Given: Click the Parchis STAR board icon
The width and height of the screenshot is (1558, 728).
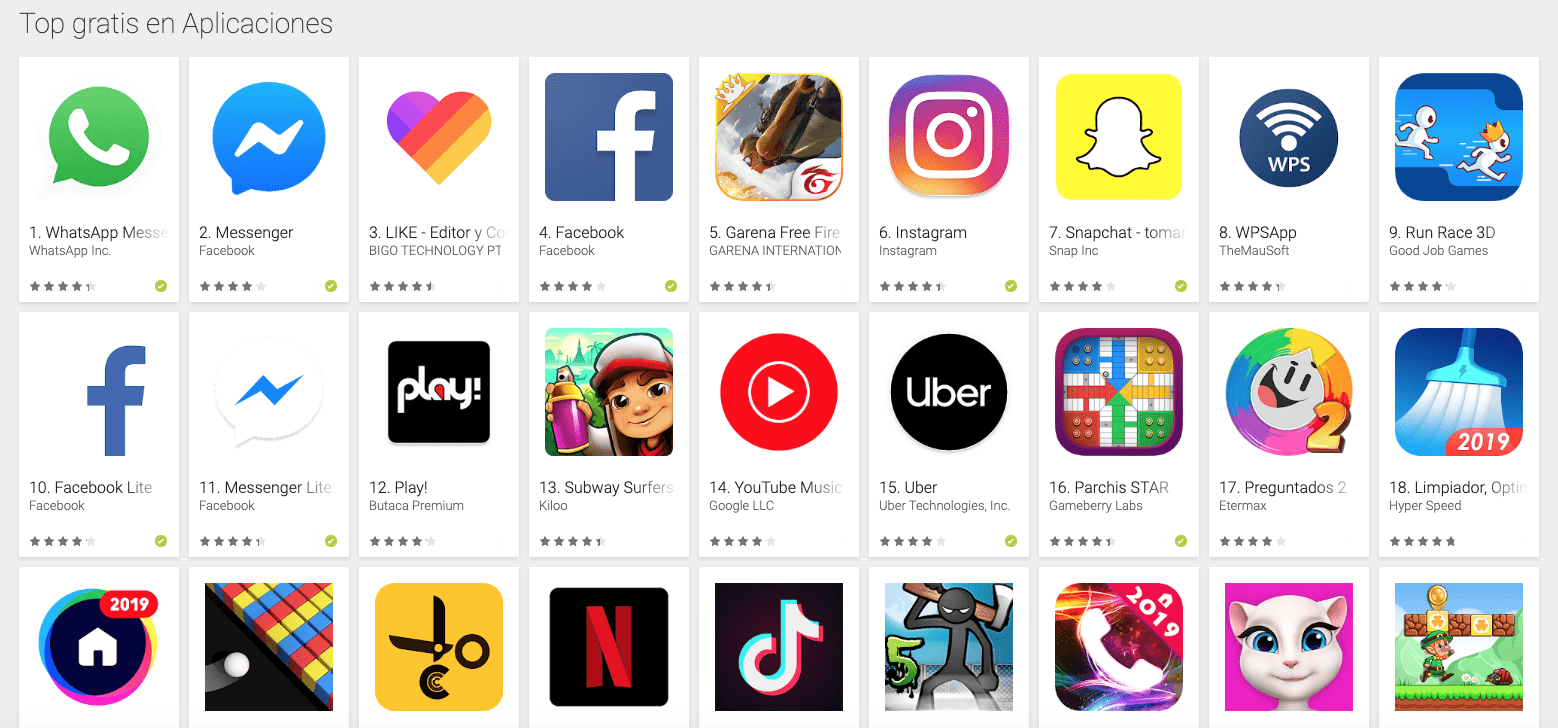Looking at the screenshot, I should click(1119, 392).
